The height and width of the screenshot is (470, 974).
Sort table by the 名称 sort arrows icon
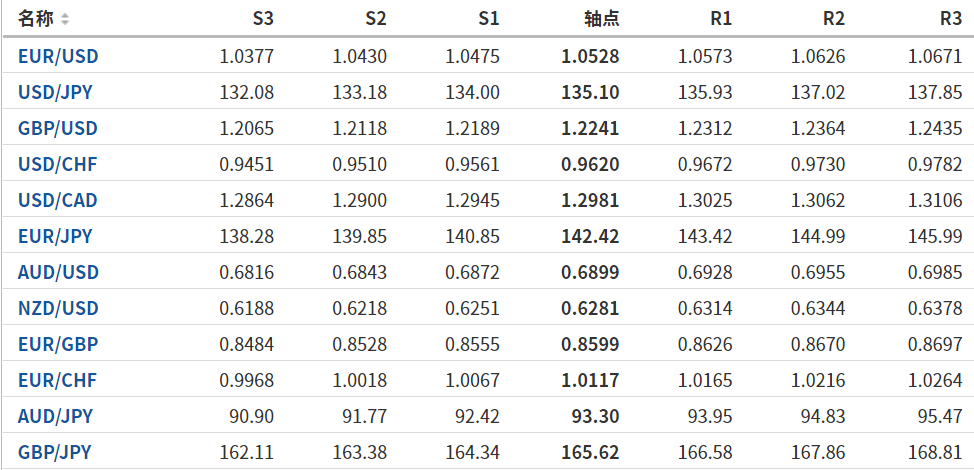point(65,19)
